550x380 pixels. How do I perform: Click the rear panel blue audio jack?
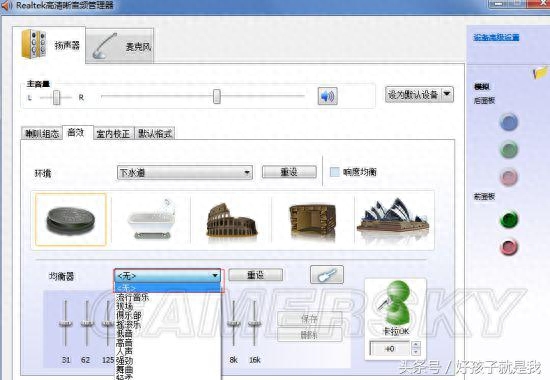(x=509, y=122)
